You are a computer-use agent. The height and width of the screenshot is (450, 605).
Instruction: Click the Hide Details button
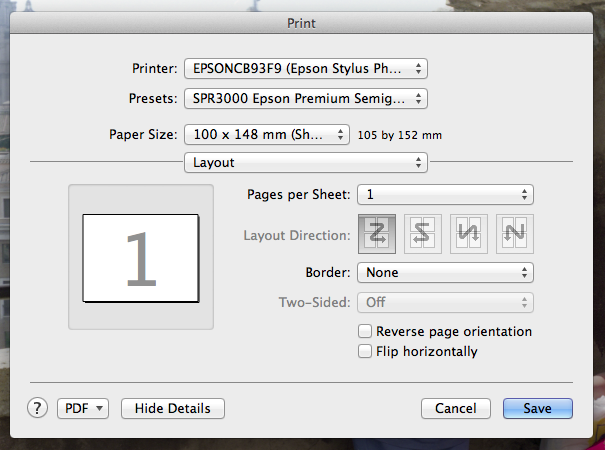coord(172,408)
